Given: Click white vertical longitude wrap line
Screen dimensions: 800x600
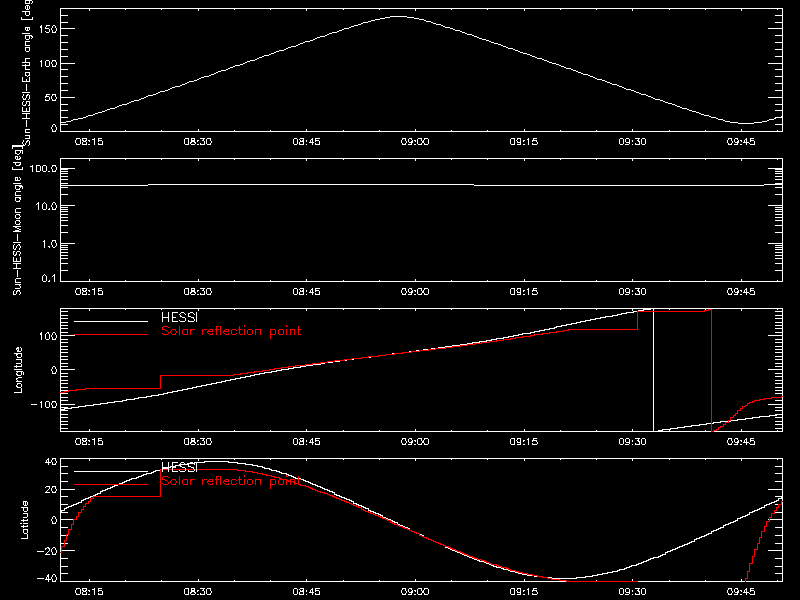Looking at the screenshot, I should coord(653,370).
